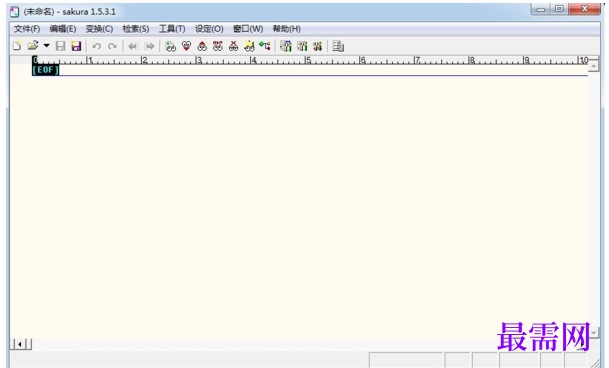Open the Replace dialog icon

pyautogui.click(x=218, y=46)
